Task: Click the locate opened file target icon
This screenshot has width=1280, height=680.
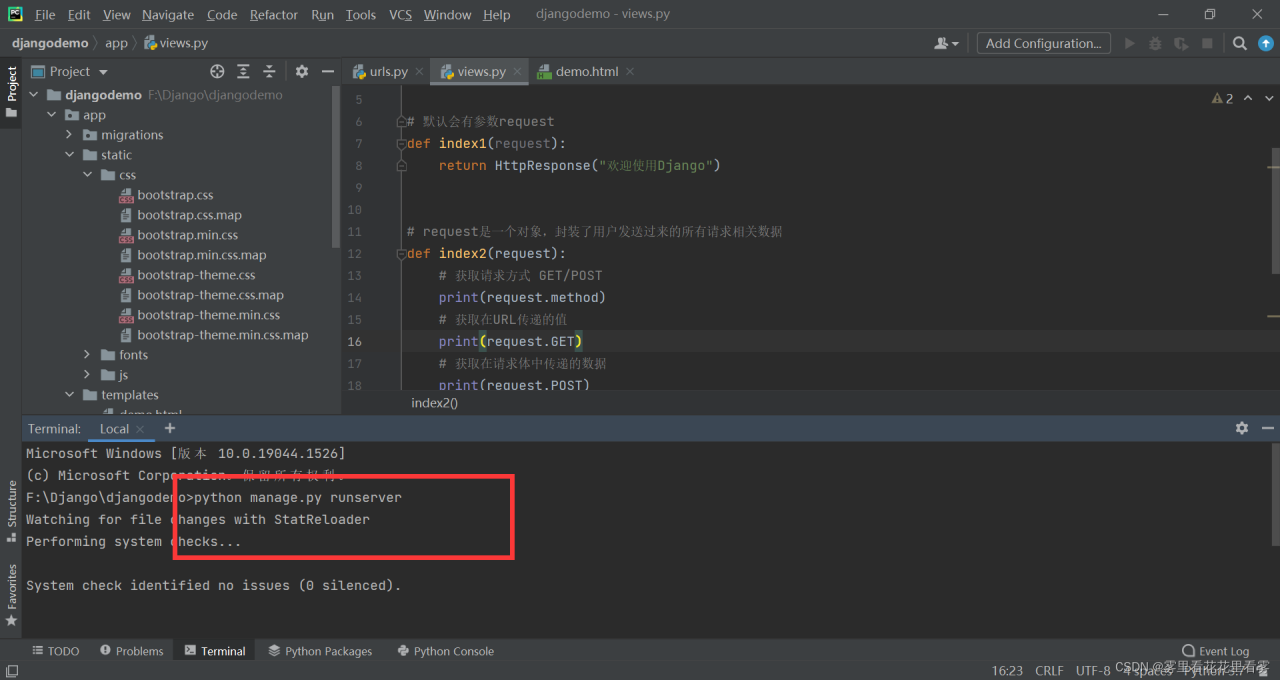Action: pyautogui.click(x=217, y=71)
